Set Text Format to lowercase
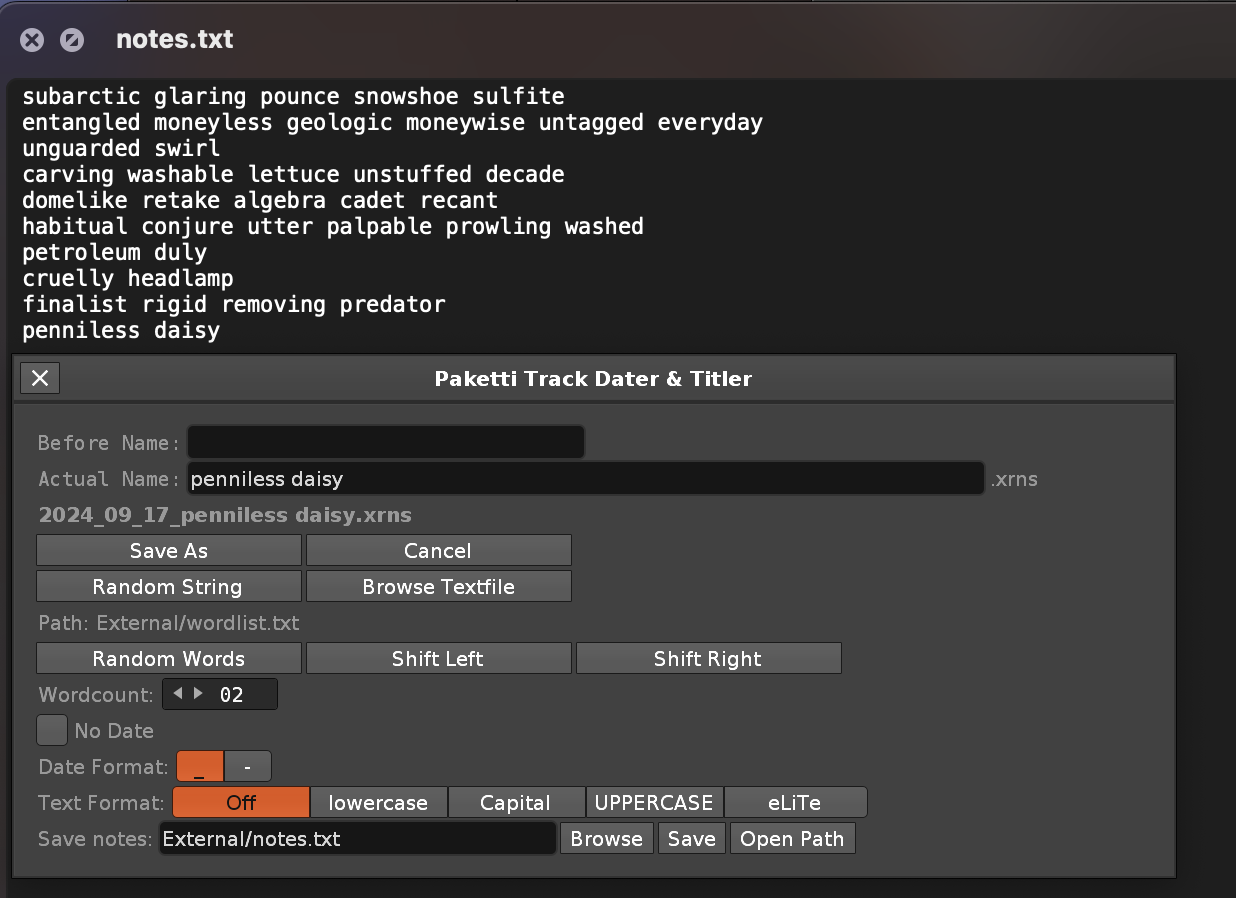This screenshot has height=898, width=1236. pyautogui.click(x=378, y=803)
